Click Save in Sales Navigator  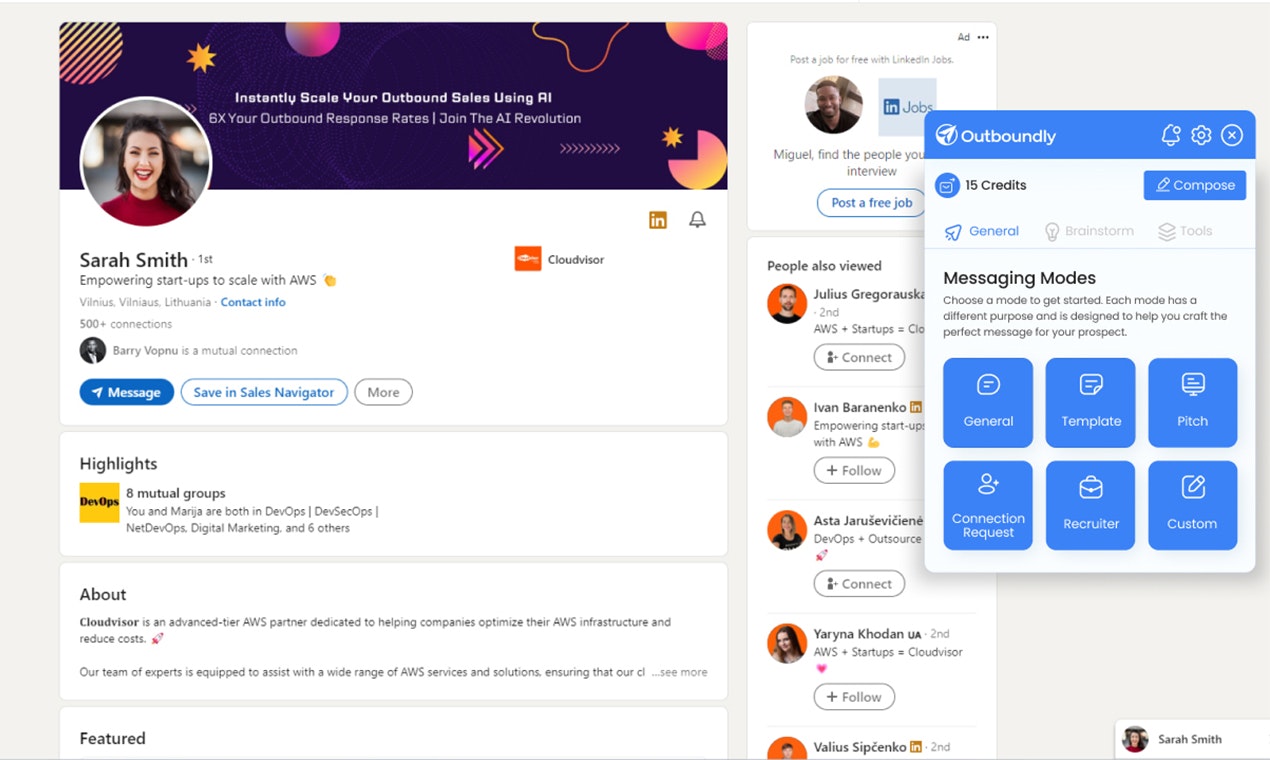tap(264, 392)
